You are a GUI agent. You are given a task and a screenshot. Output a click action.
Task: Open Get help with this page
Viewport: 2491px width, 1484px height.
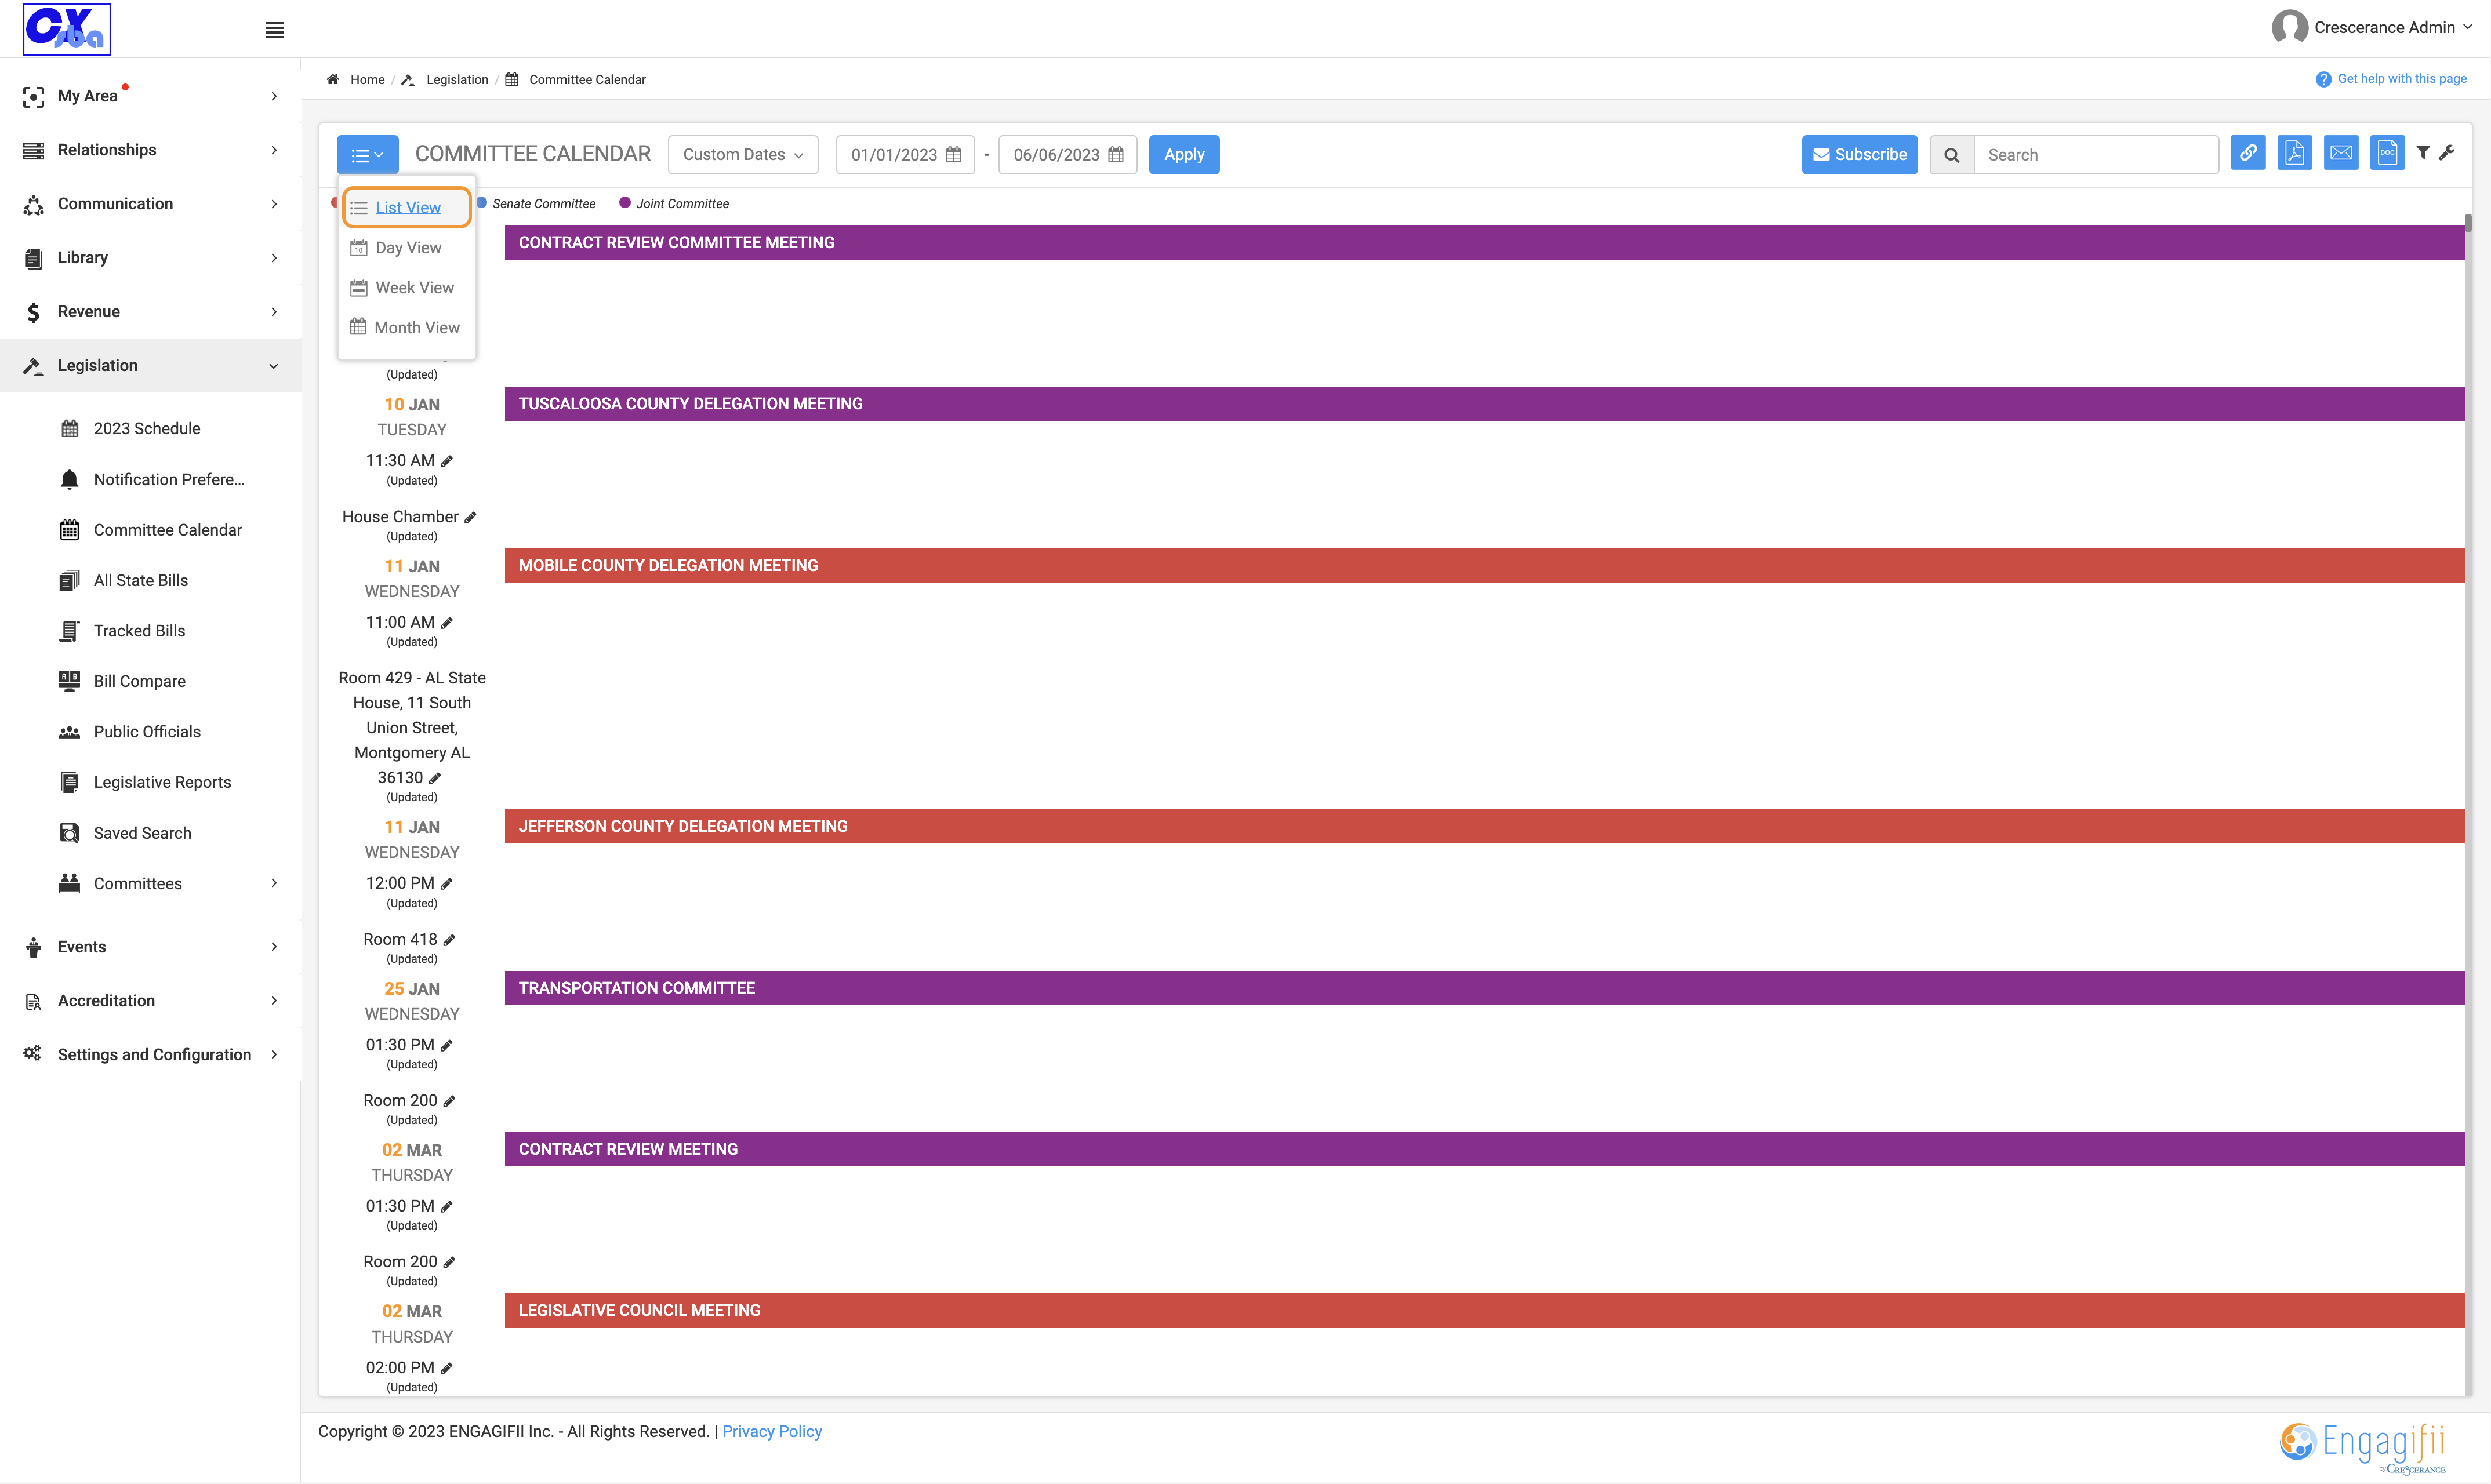click(2391, 79)
